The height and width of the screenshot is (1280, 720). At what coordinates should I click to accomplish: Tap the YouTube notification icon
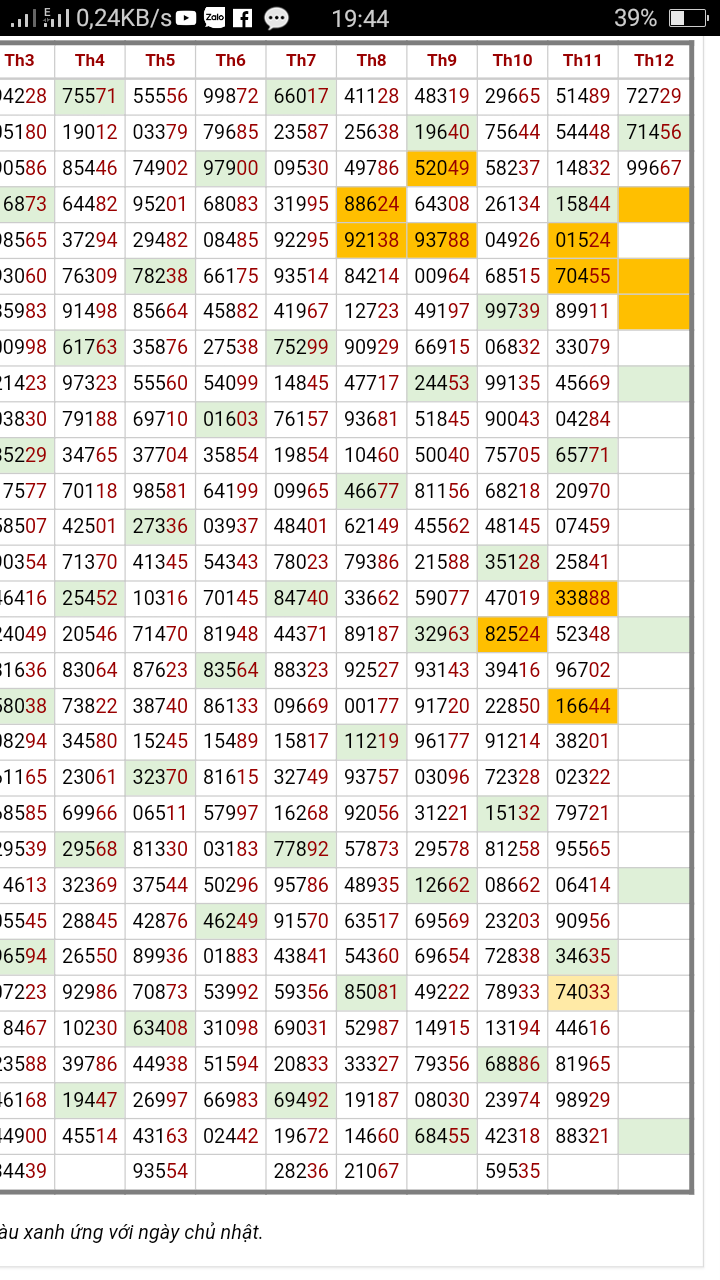pos(187,18)
